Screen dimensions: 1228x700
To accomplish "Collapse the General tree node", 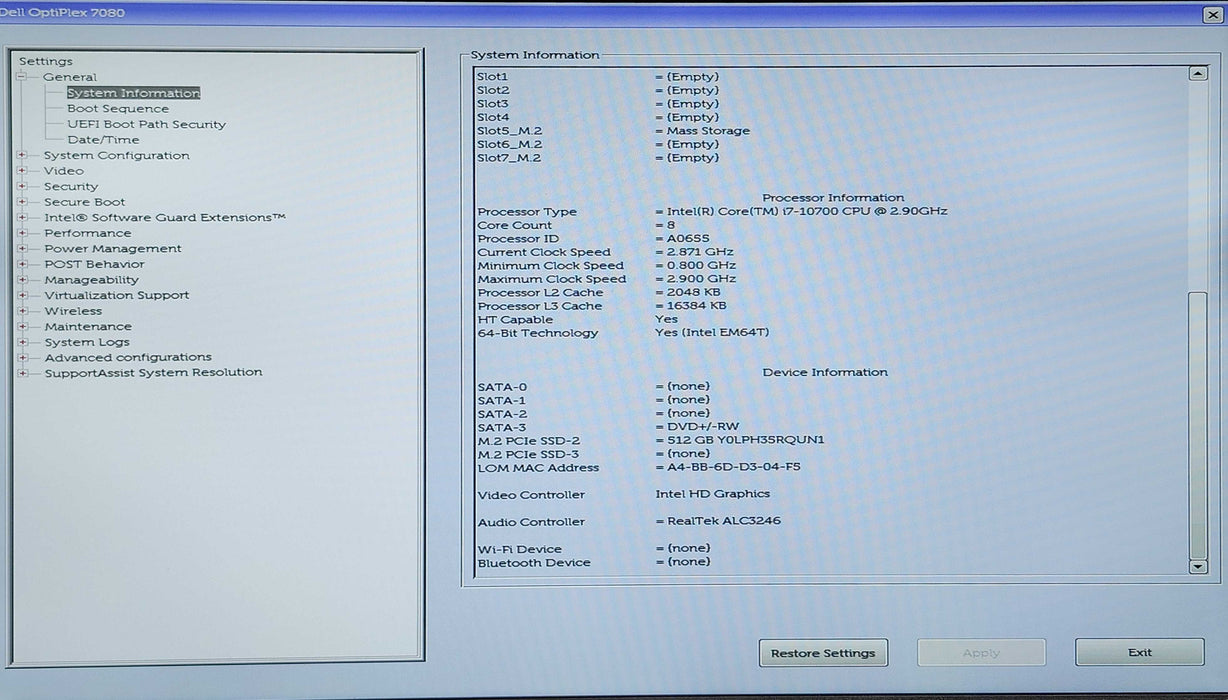I will [21, 77].
